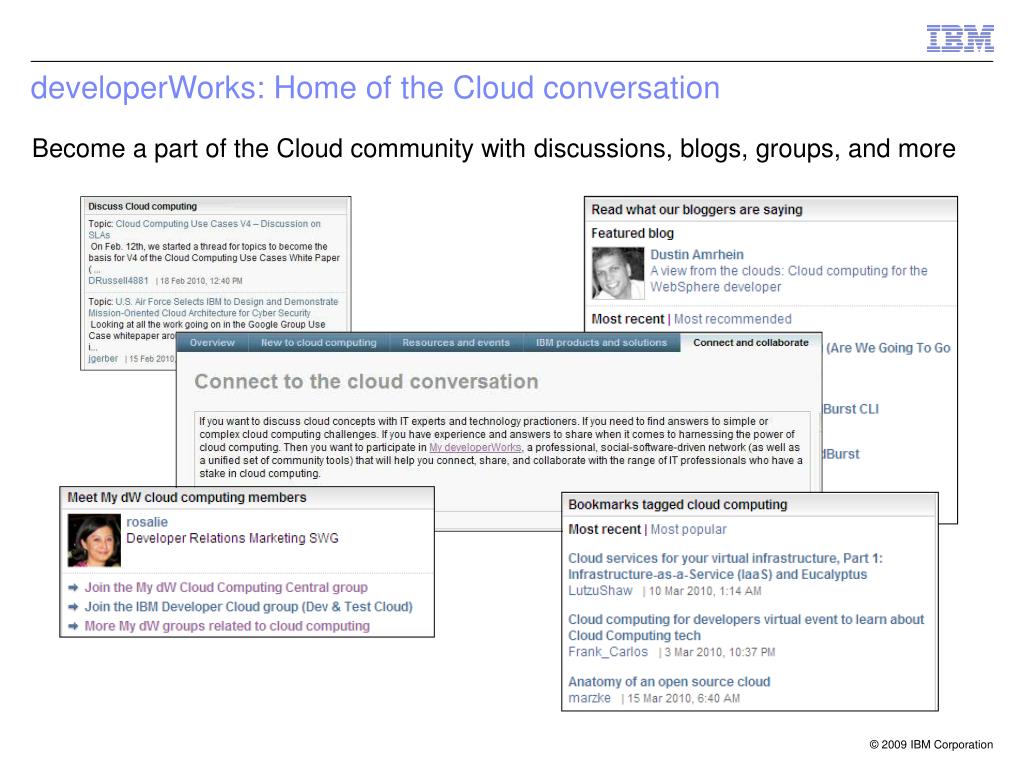See More My dW groups link
Screen dimensions: 1024x768
(227, 626)
